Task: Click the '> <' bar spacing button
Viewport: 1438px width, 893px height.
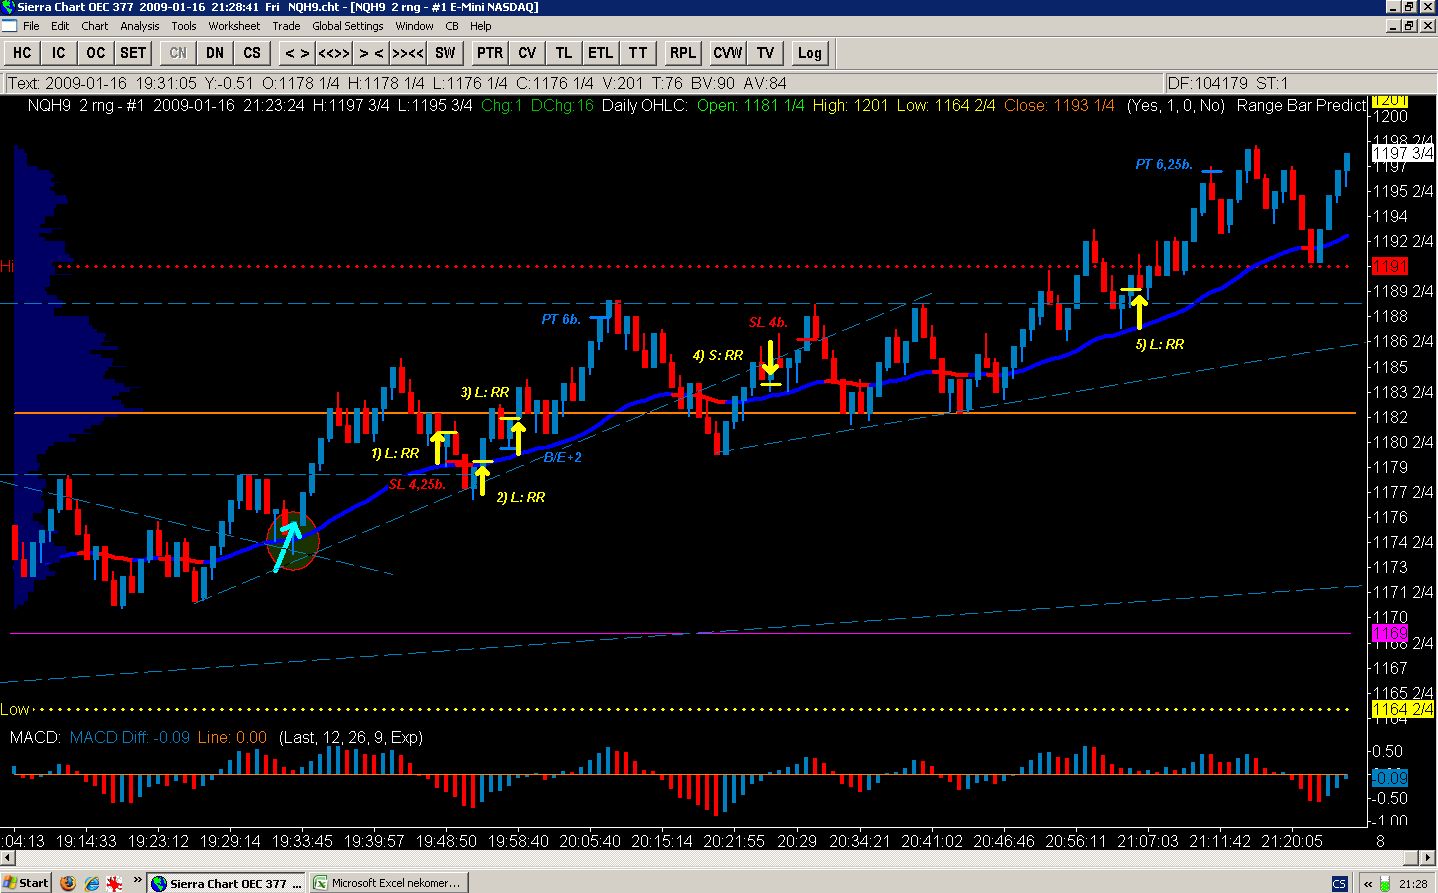Action: [371, 53]
